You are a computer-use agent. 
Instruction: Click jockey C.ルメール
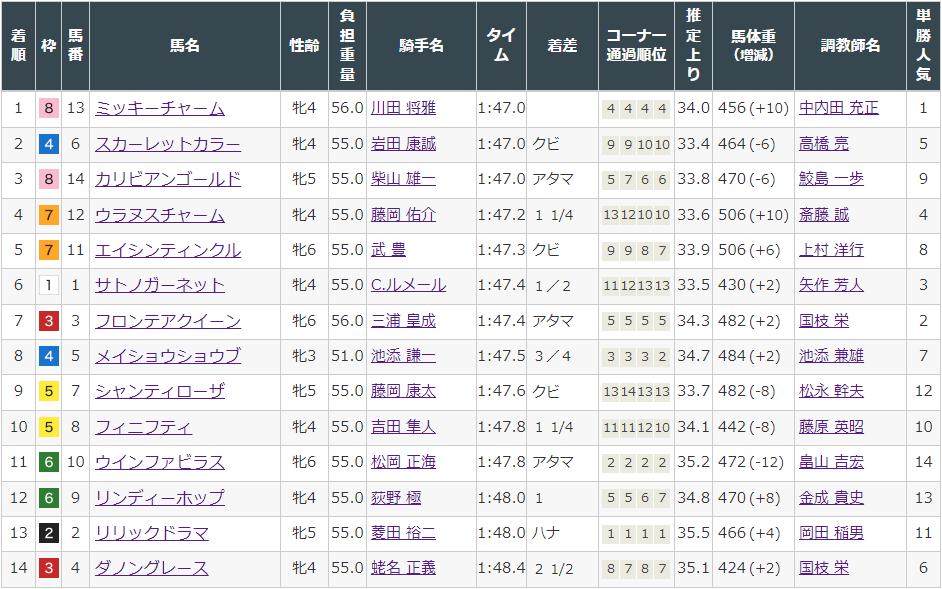point(409,285)
